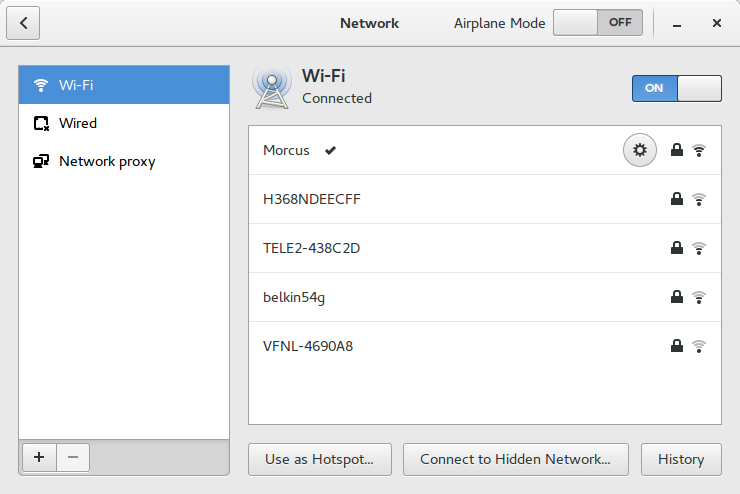Click the signal icon for VFNL-4690A8
Viewport: 740px width, 494px height.
click(x=699, y=346)
